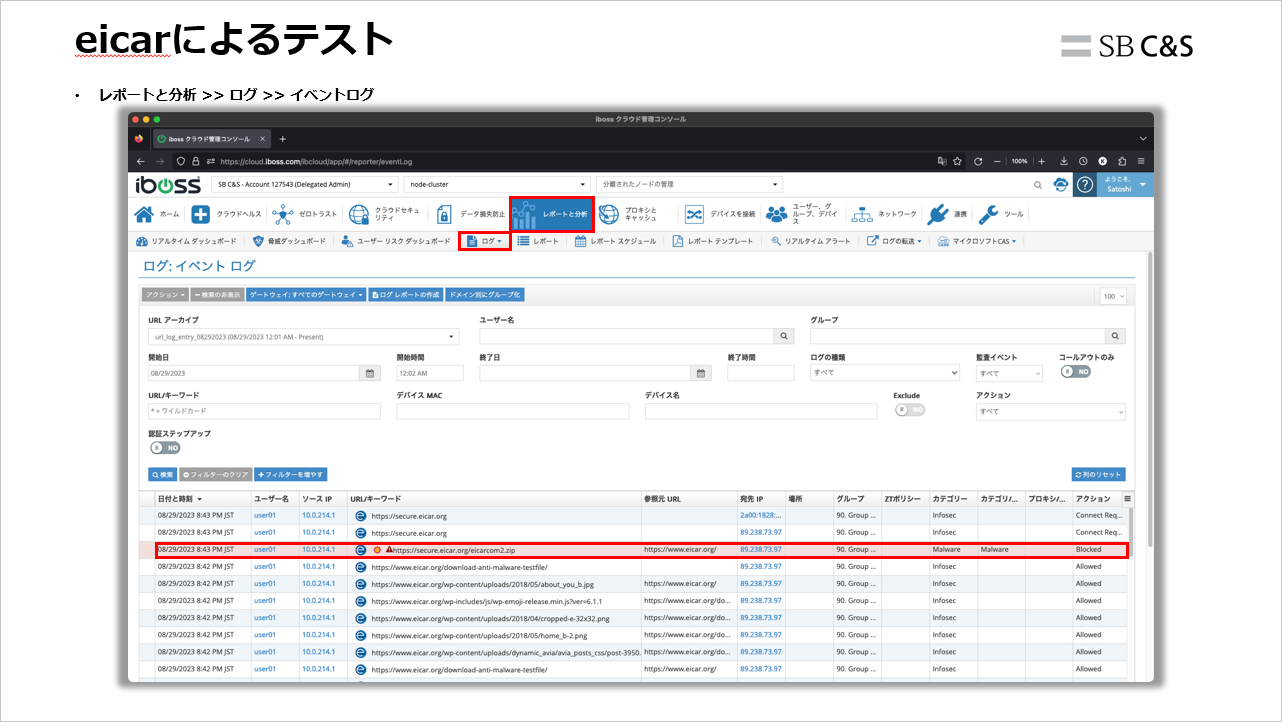
Task: Open calendar picker for 終了日
Action: click(x=702, y=373)
